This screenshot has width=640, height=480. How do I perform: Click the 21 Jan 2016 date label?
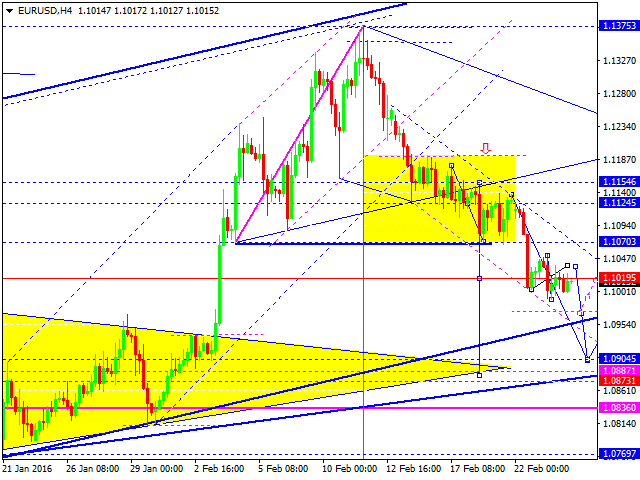pyautogui.click(x=27, y=469)
